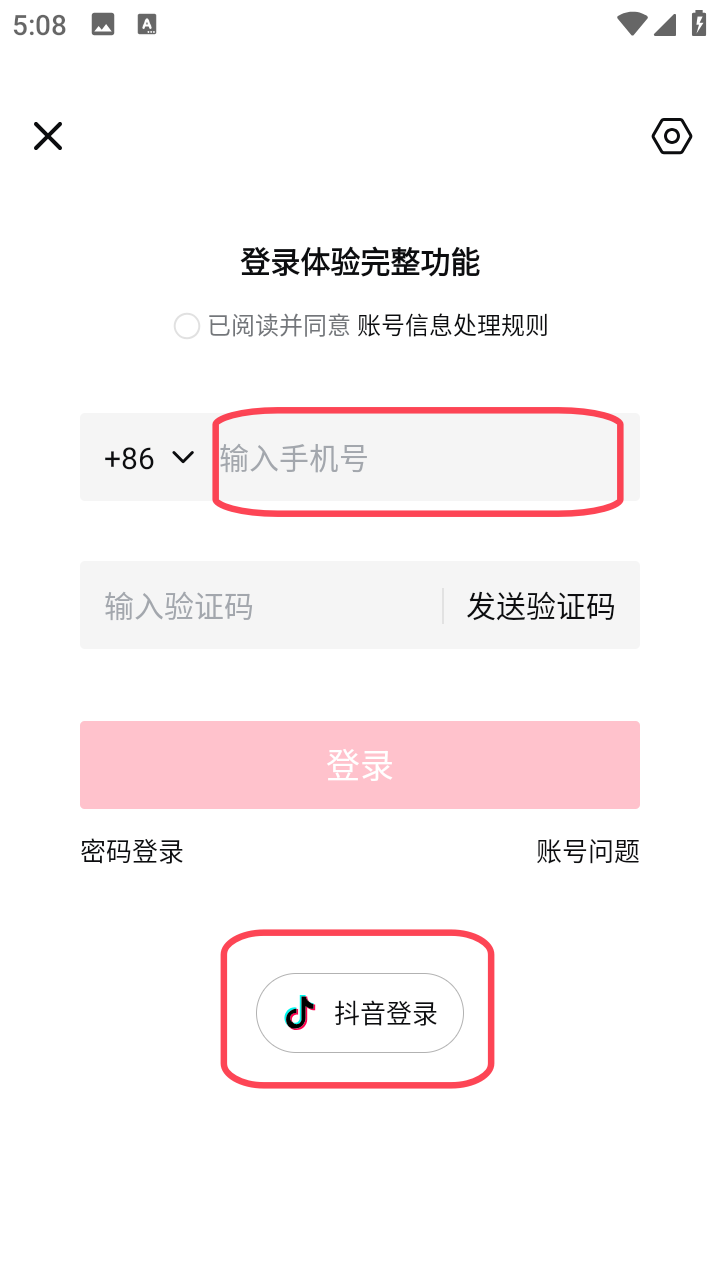This screenshot has width=720, height=1280.
Task: Tap the letter A notification icon
Action: 146,25
